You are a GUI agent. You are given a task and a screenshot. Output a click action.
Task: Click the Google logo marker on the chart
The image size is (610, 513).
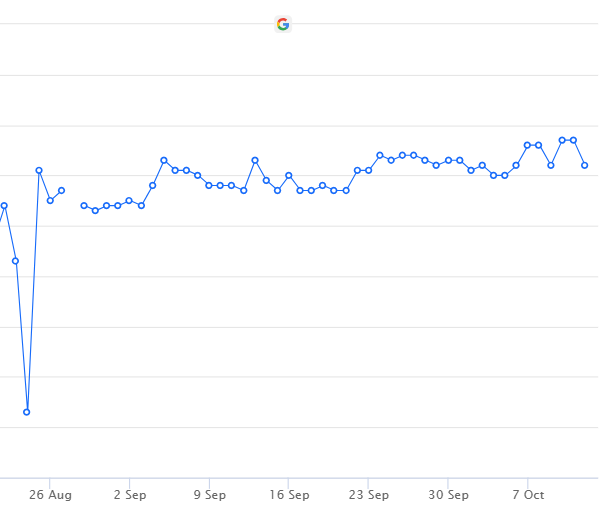click(283, 25)
